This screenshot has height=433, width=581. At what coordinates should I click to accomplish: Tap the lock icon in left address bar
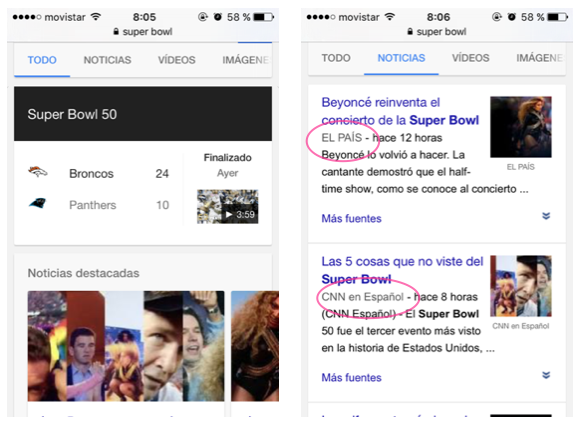[116, 31]
